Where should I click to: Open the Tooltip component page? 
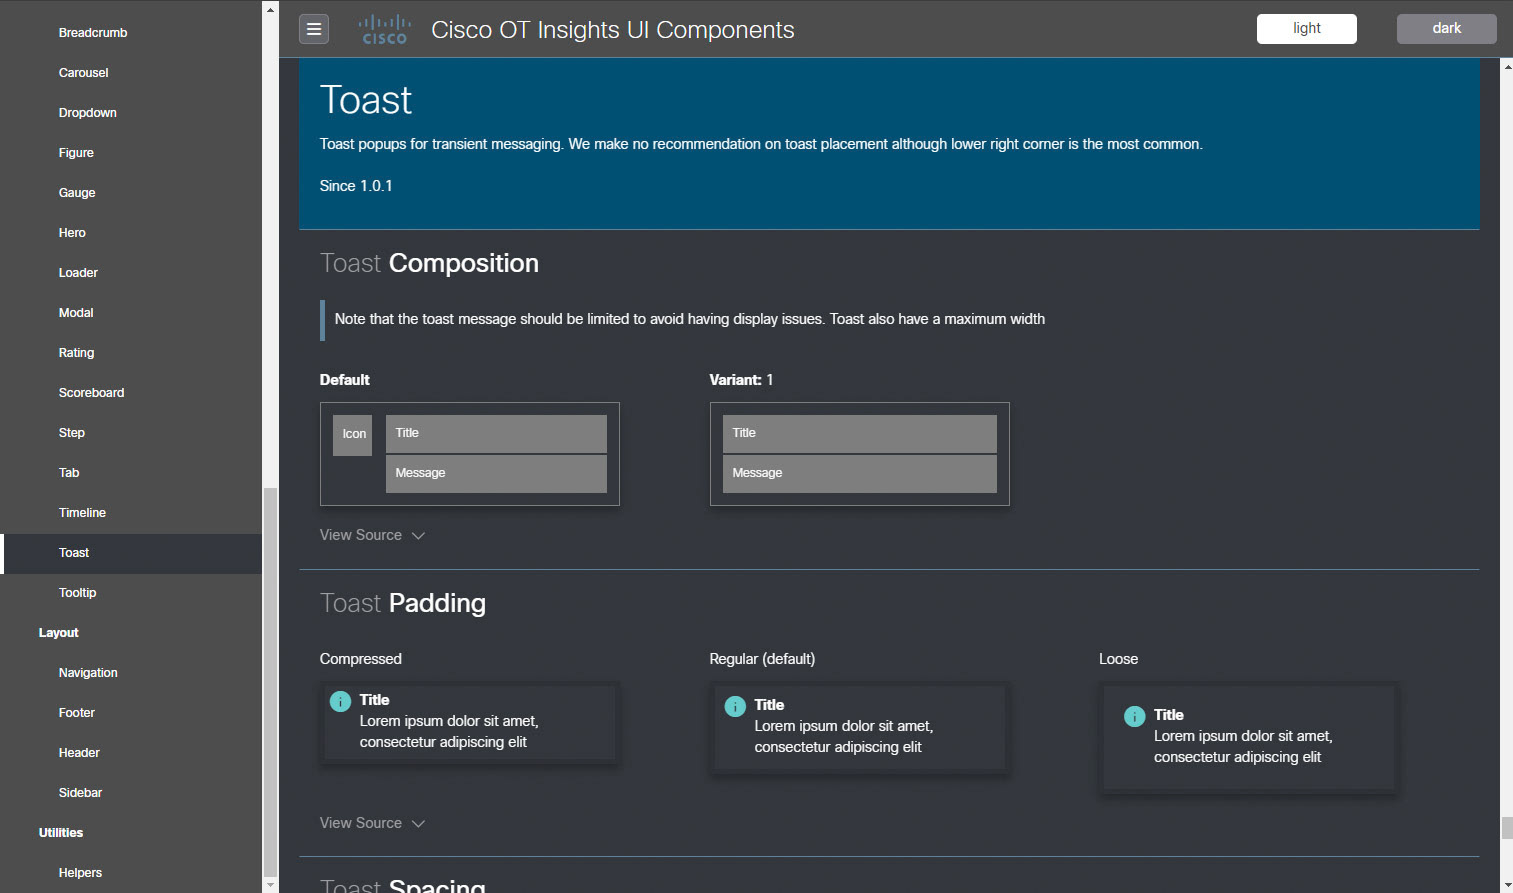pos(78,593)
